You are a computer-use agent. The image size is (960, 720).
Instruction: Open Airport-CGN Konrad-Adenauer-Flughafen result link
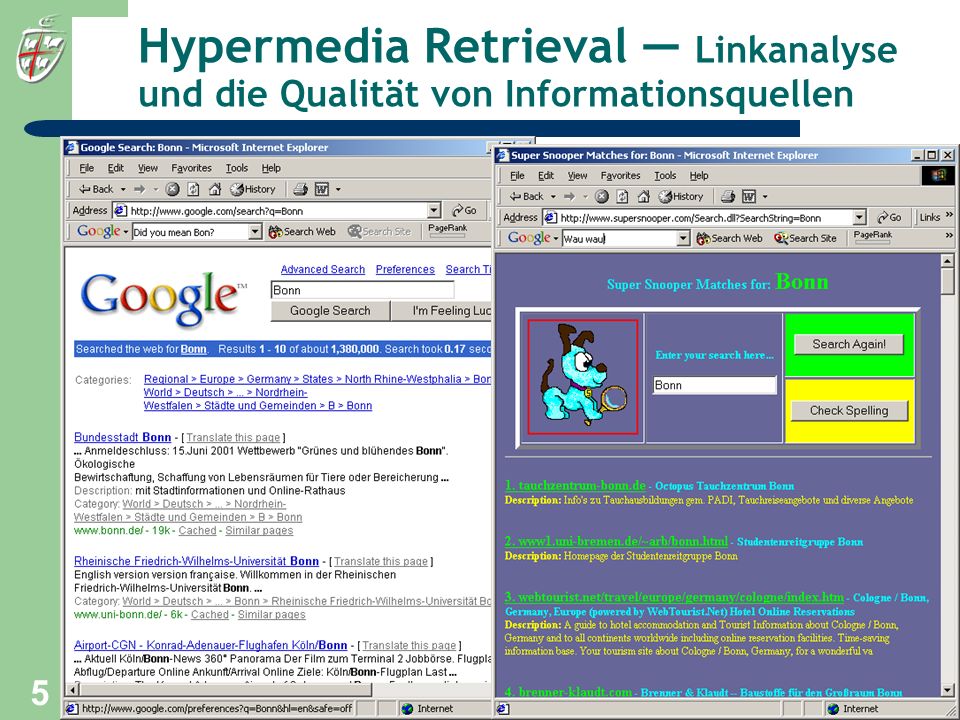(x=211, y=645)
